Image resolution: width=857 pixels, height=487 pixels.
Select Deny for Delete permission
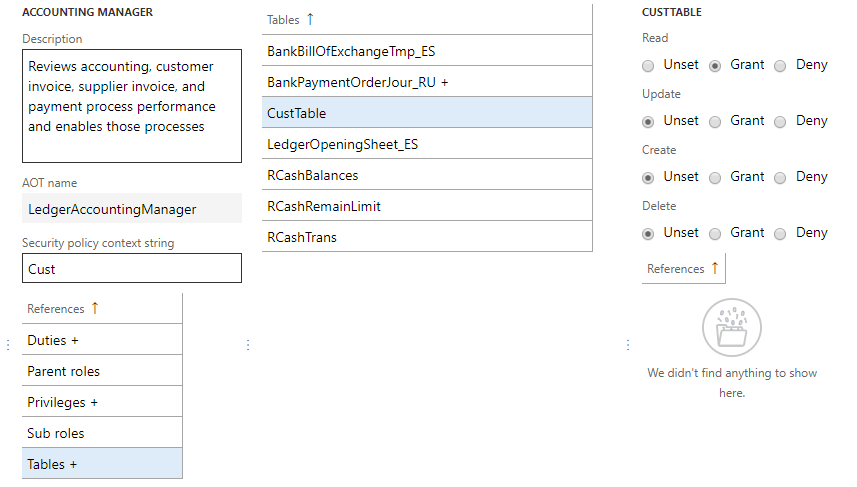coord(780,233)
